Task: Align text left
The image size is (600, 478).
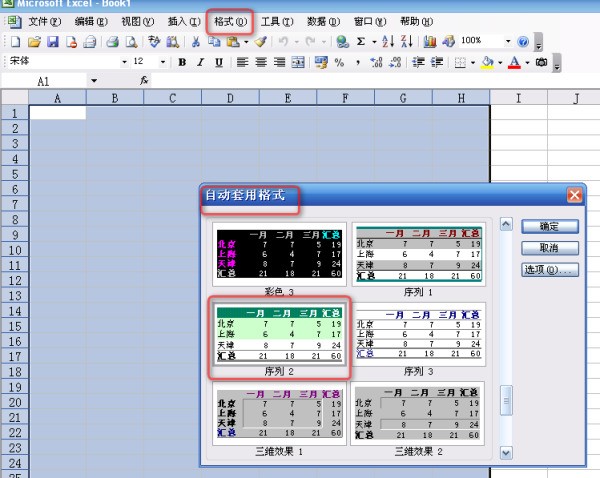Action: [242, 62]
